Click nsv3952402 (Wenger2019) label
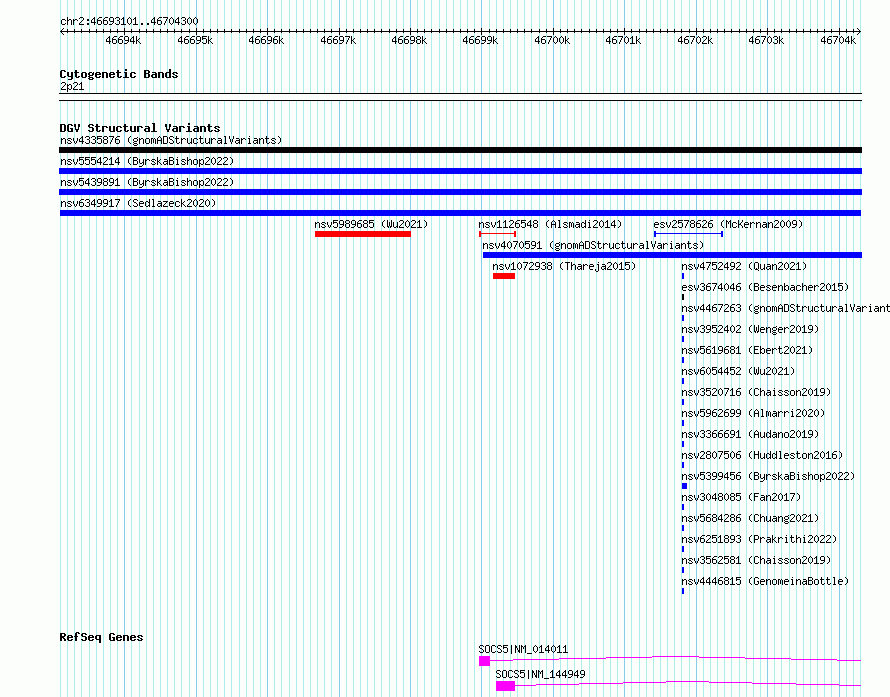890x697 pixels. (750, 329)
